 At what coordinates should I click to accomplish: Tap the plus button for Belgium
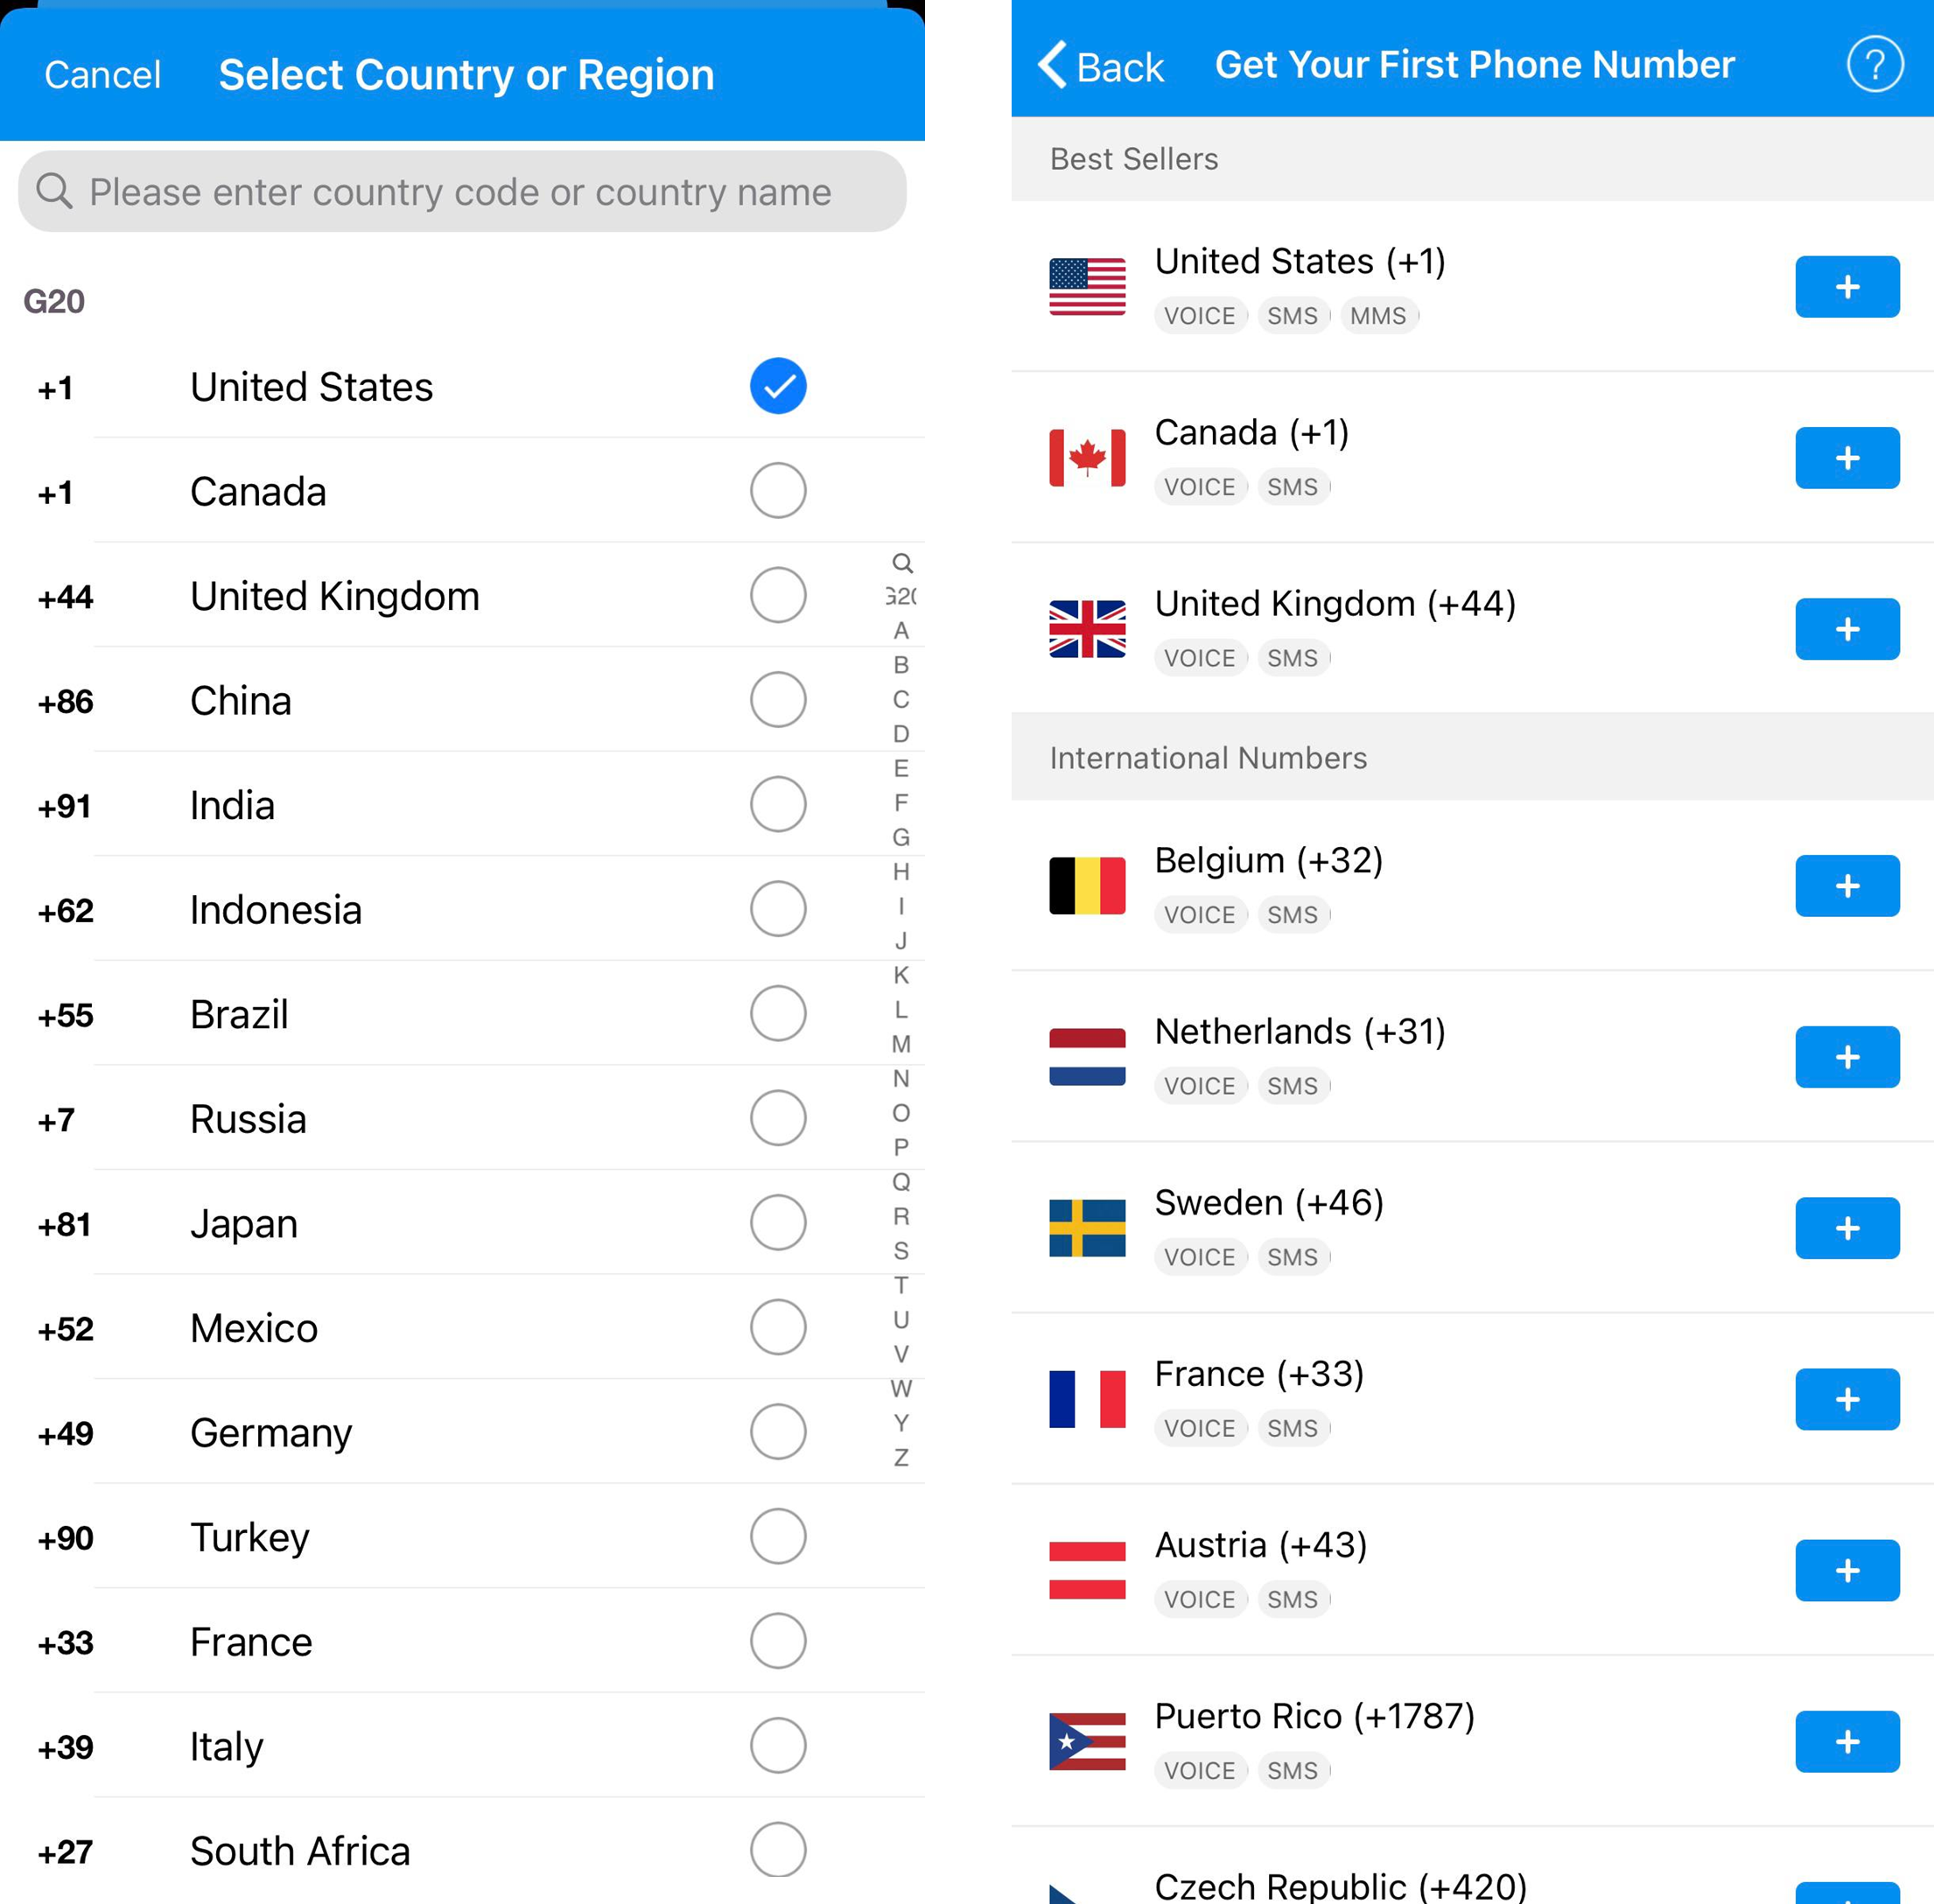[x=1846, y=886]
